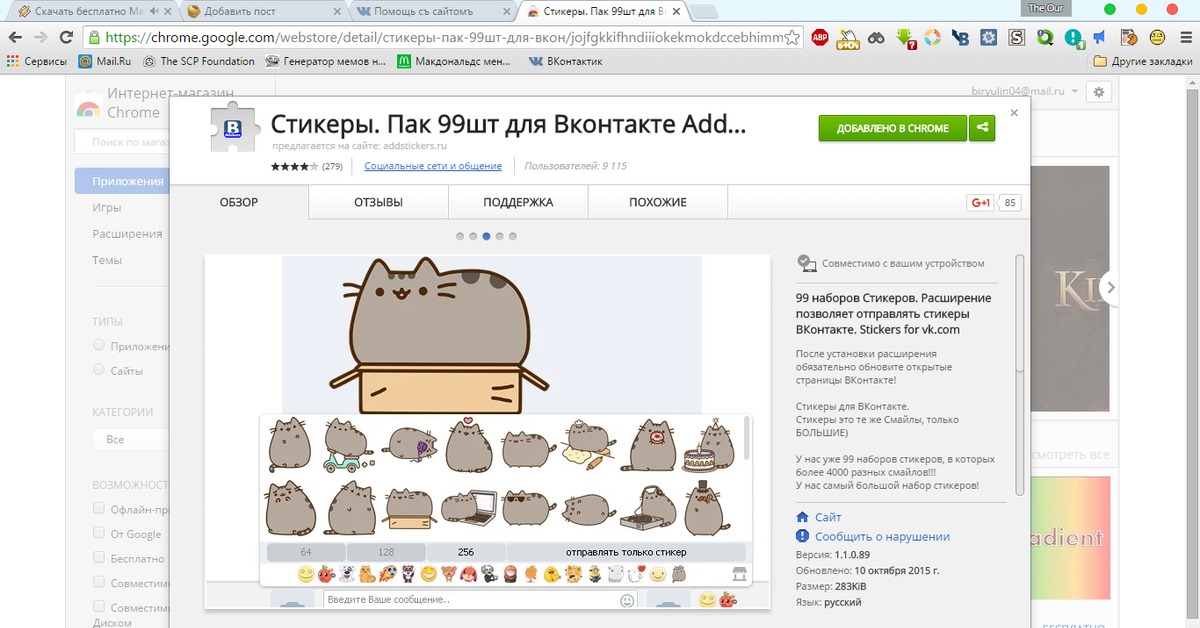Click the yellow smiley face extension icon
The image size is (1200, 628).
pyautogui.click(x=1157, y=38)
